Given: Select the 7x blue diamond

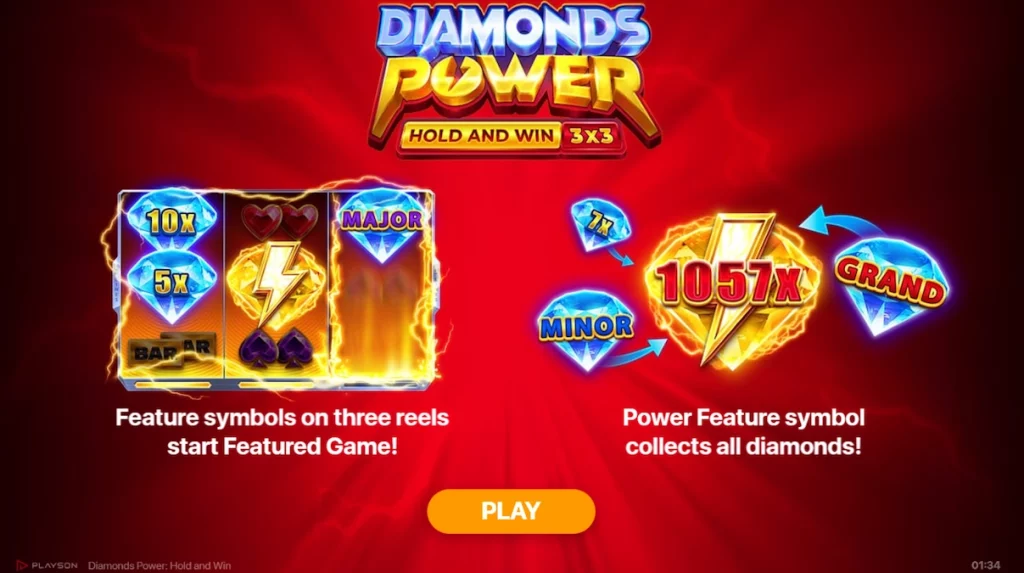Looking at the screenshot, I should [x=601, y=225].
